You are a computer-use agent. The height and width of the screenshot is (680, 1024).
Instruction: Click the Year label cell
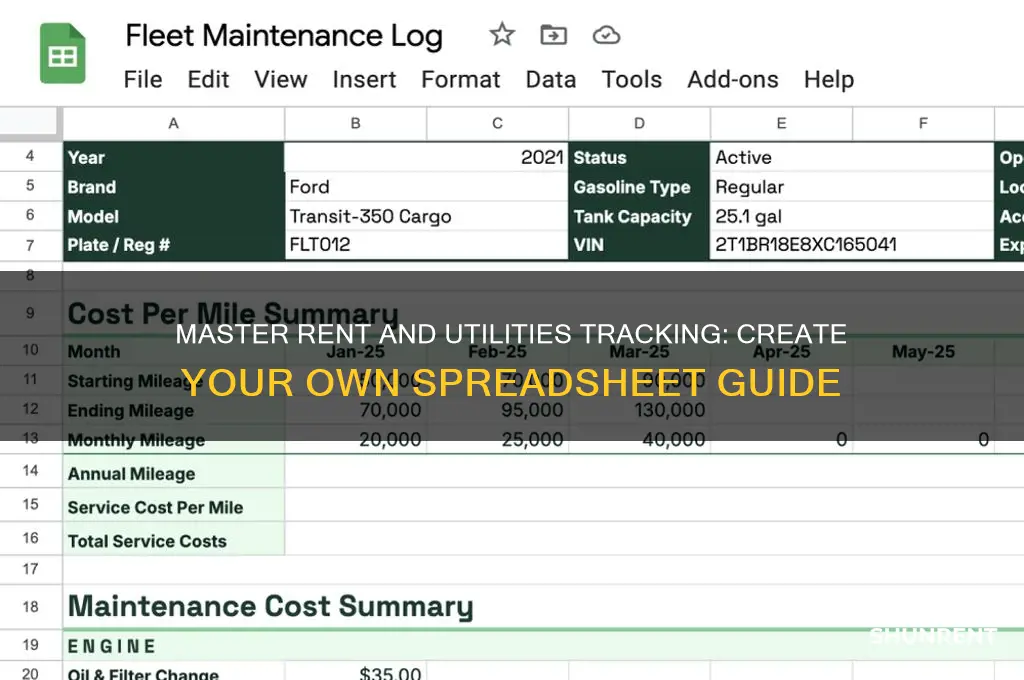(x=174, y=157)
